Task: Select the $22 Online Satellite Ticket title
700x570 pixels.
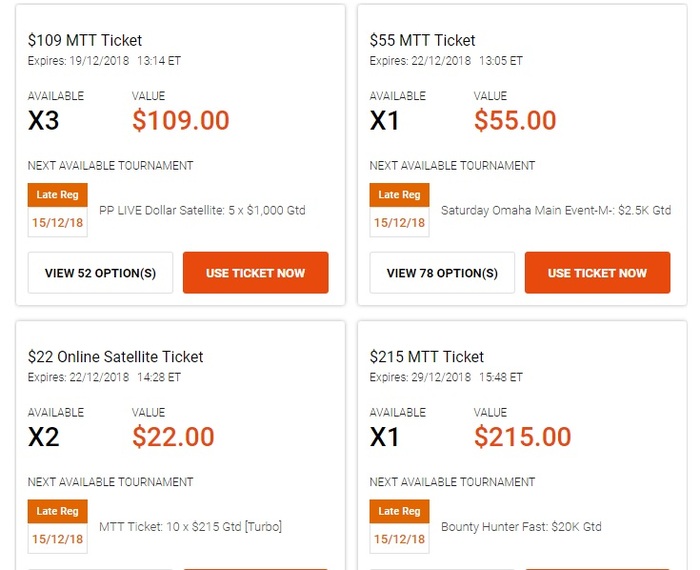Action: point(115,357)
